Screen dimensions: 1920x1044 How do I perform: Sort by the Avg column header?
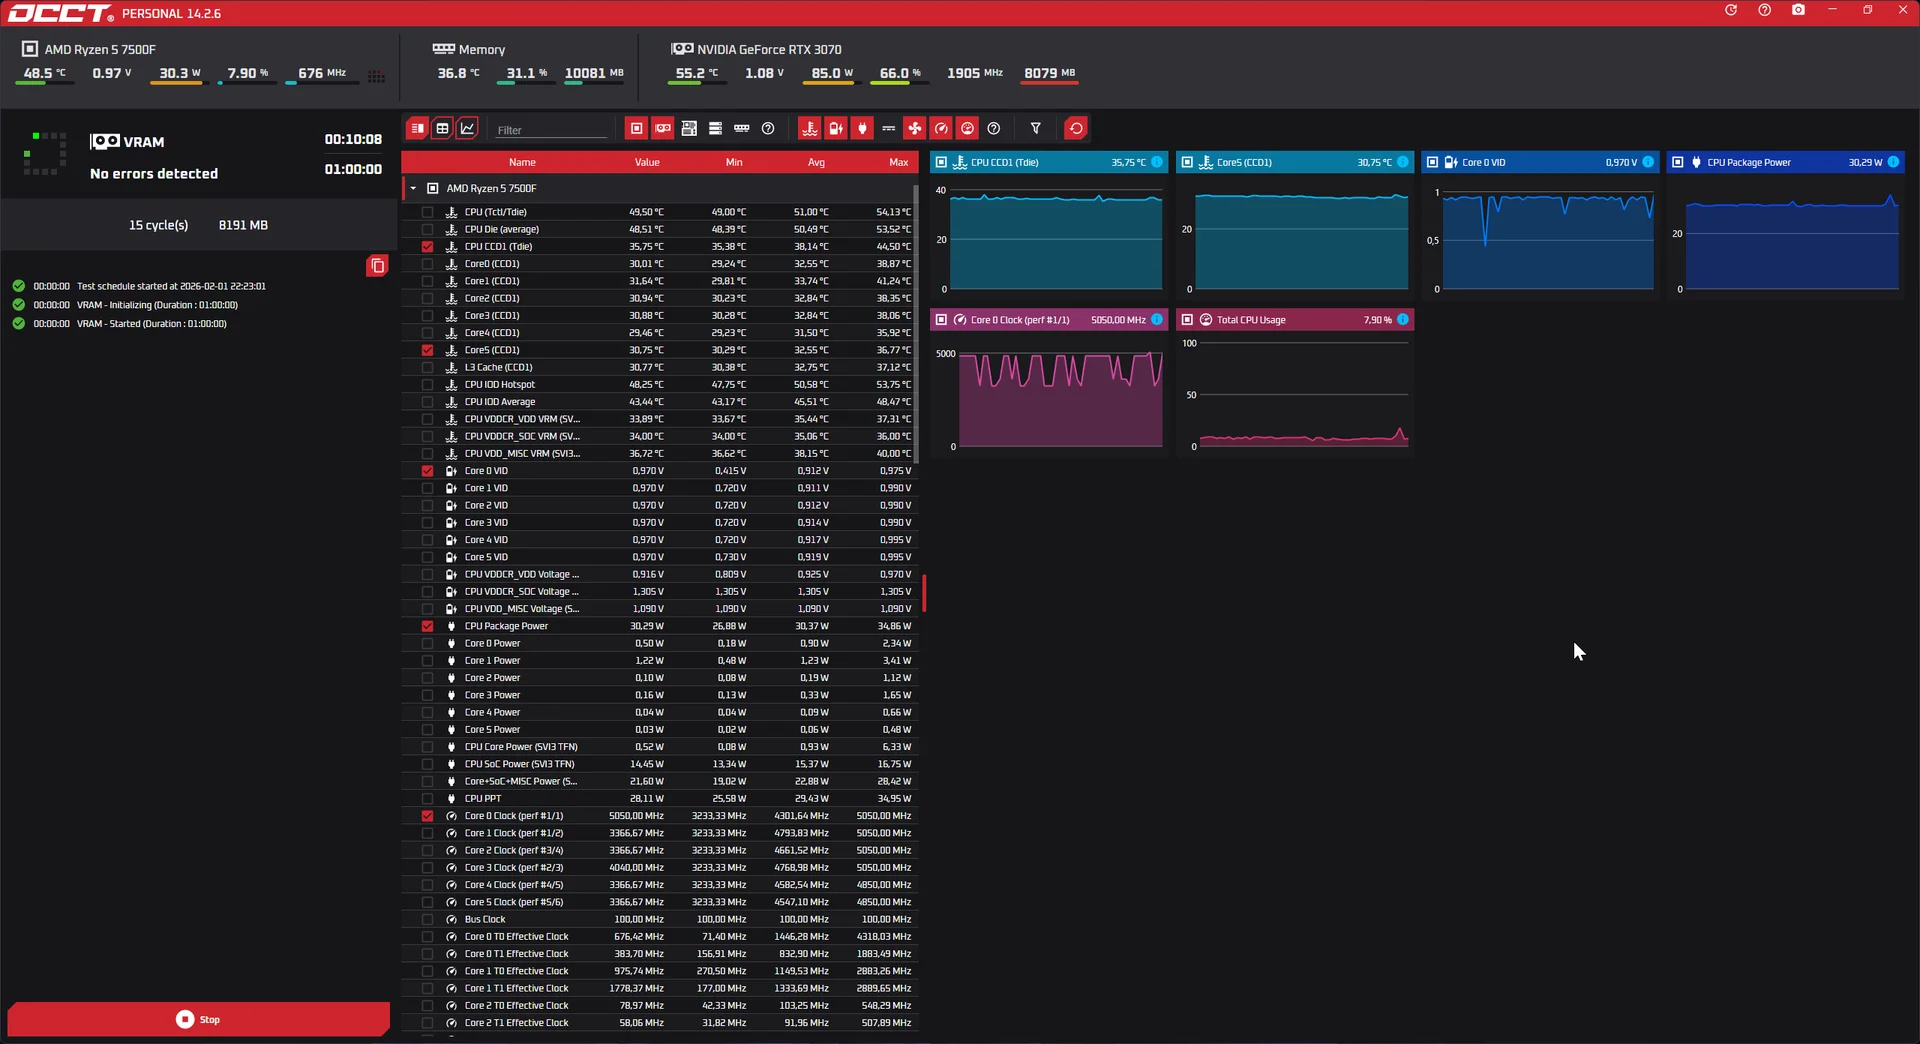[x=816, y=162]
